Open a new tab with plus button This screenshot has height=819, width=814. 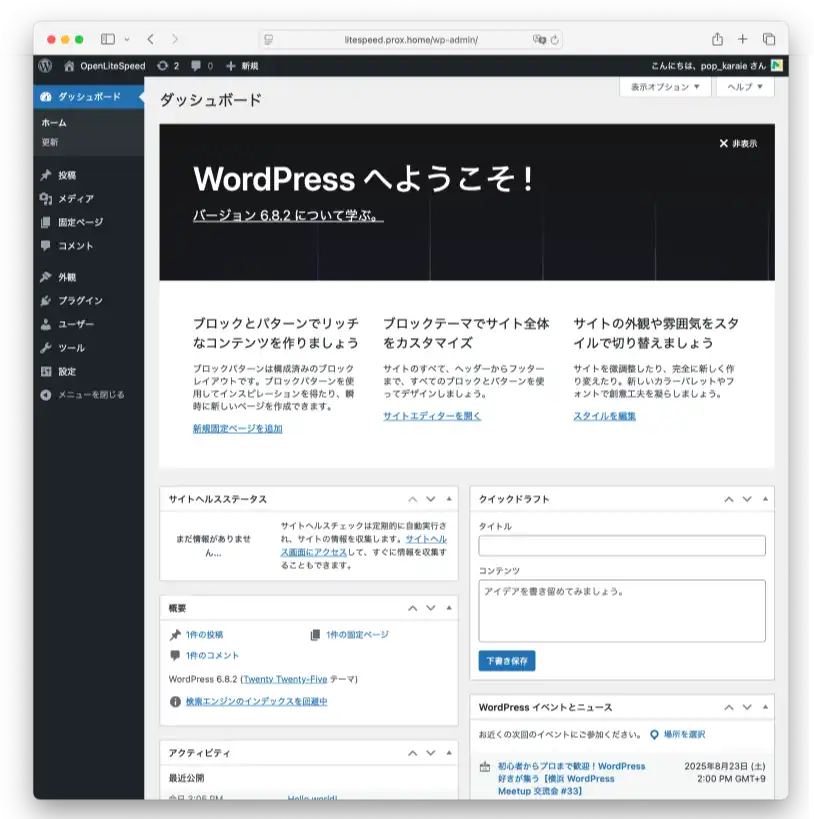tap(742, 39)
